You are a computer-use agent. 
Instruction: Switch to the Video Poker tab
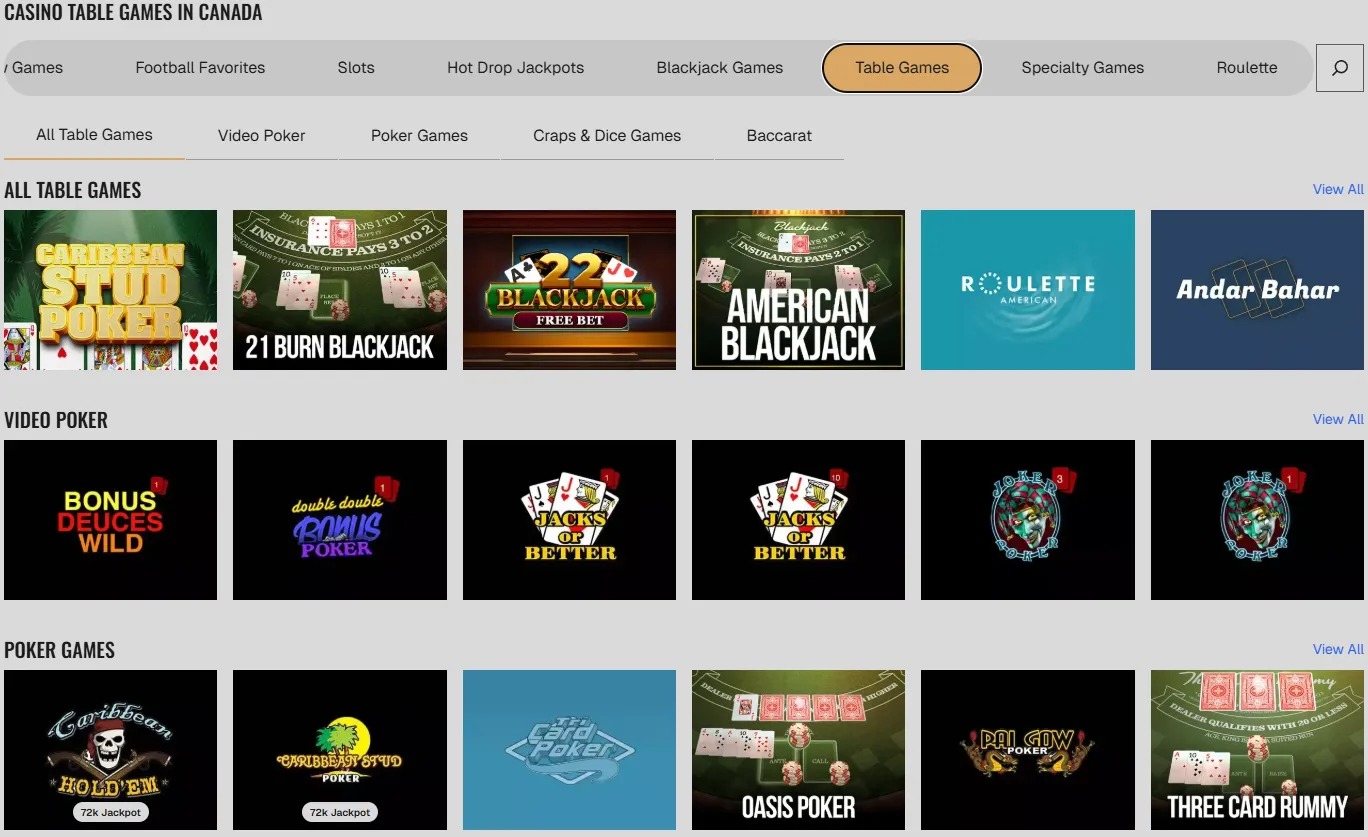pyautogui.click(x=262, y=135)
